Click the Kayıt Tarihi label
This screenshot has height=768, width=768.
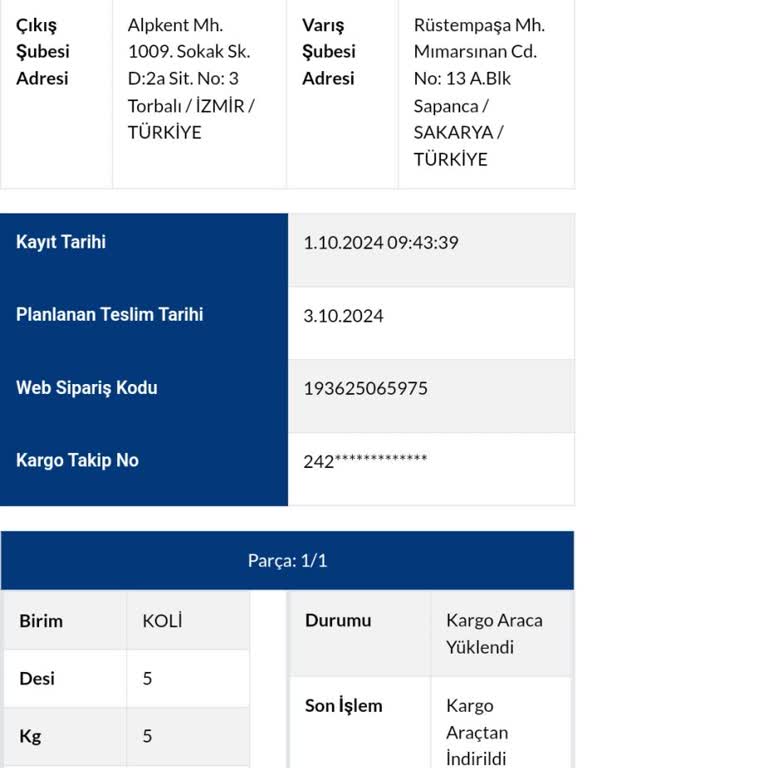click(x=61, y=242)
